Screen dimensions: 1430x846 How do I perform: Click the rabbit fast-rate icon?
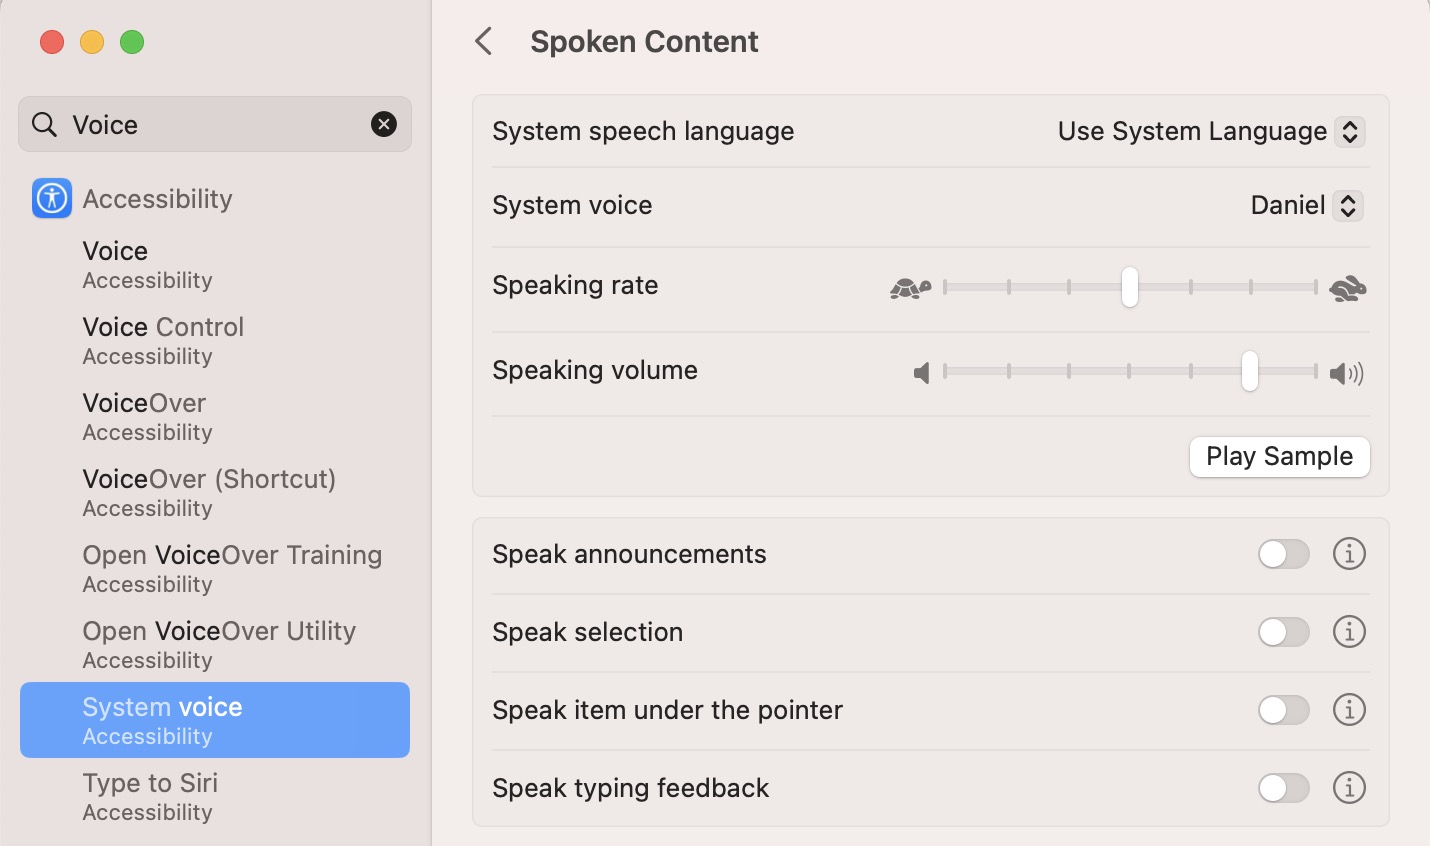pos(1347,288)
